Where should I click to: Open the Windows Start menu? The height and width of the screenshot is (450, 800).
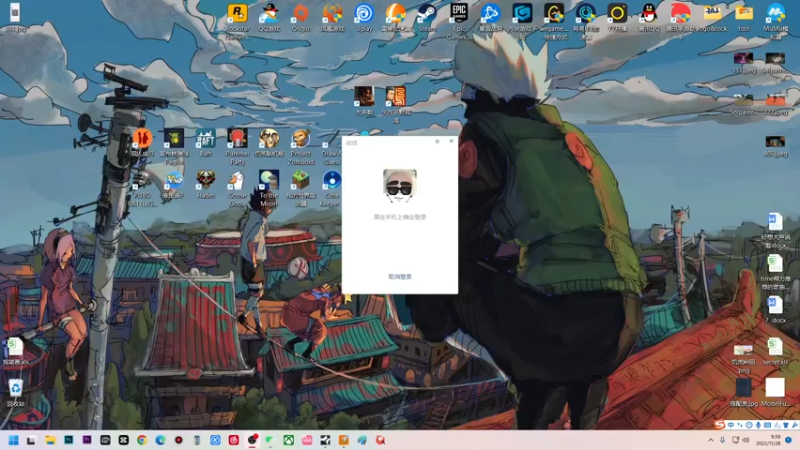[14, 440]
